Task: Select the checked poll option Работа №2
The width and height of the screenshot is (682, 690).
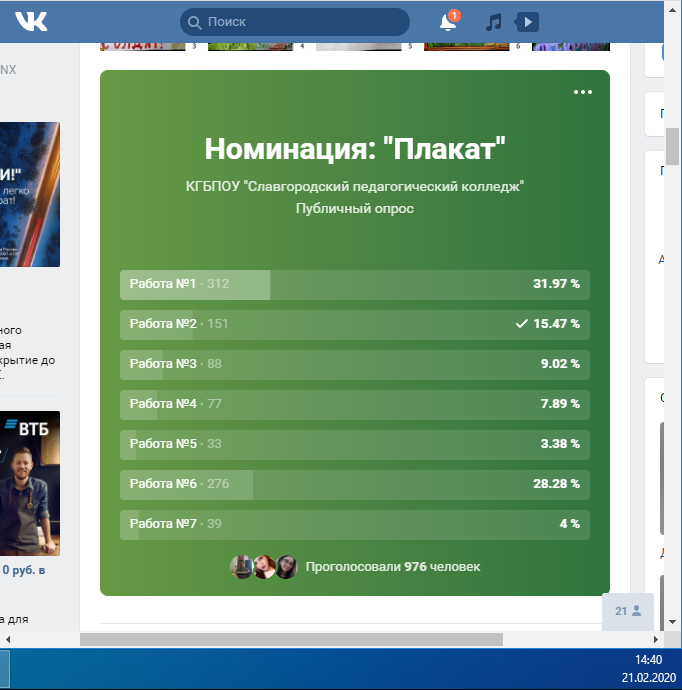Action: (354, 325)
